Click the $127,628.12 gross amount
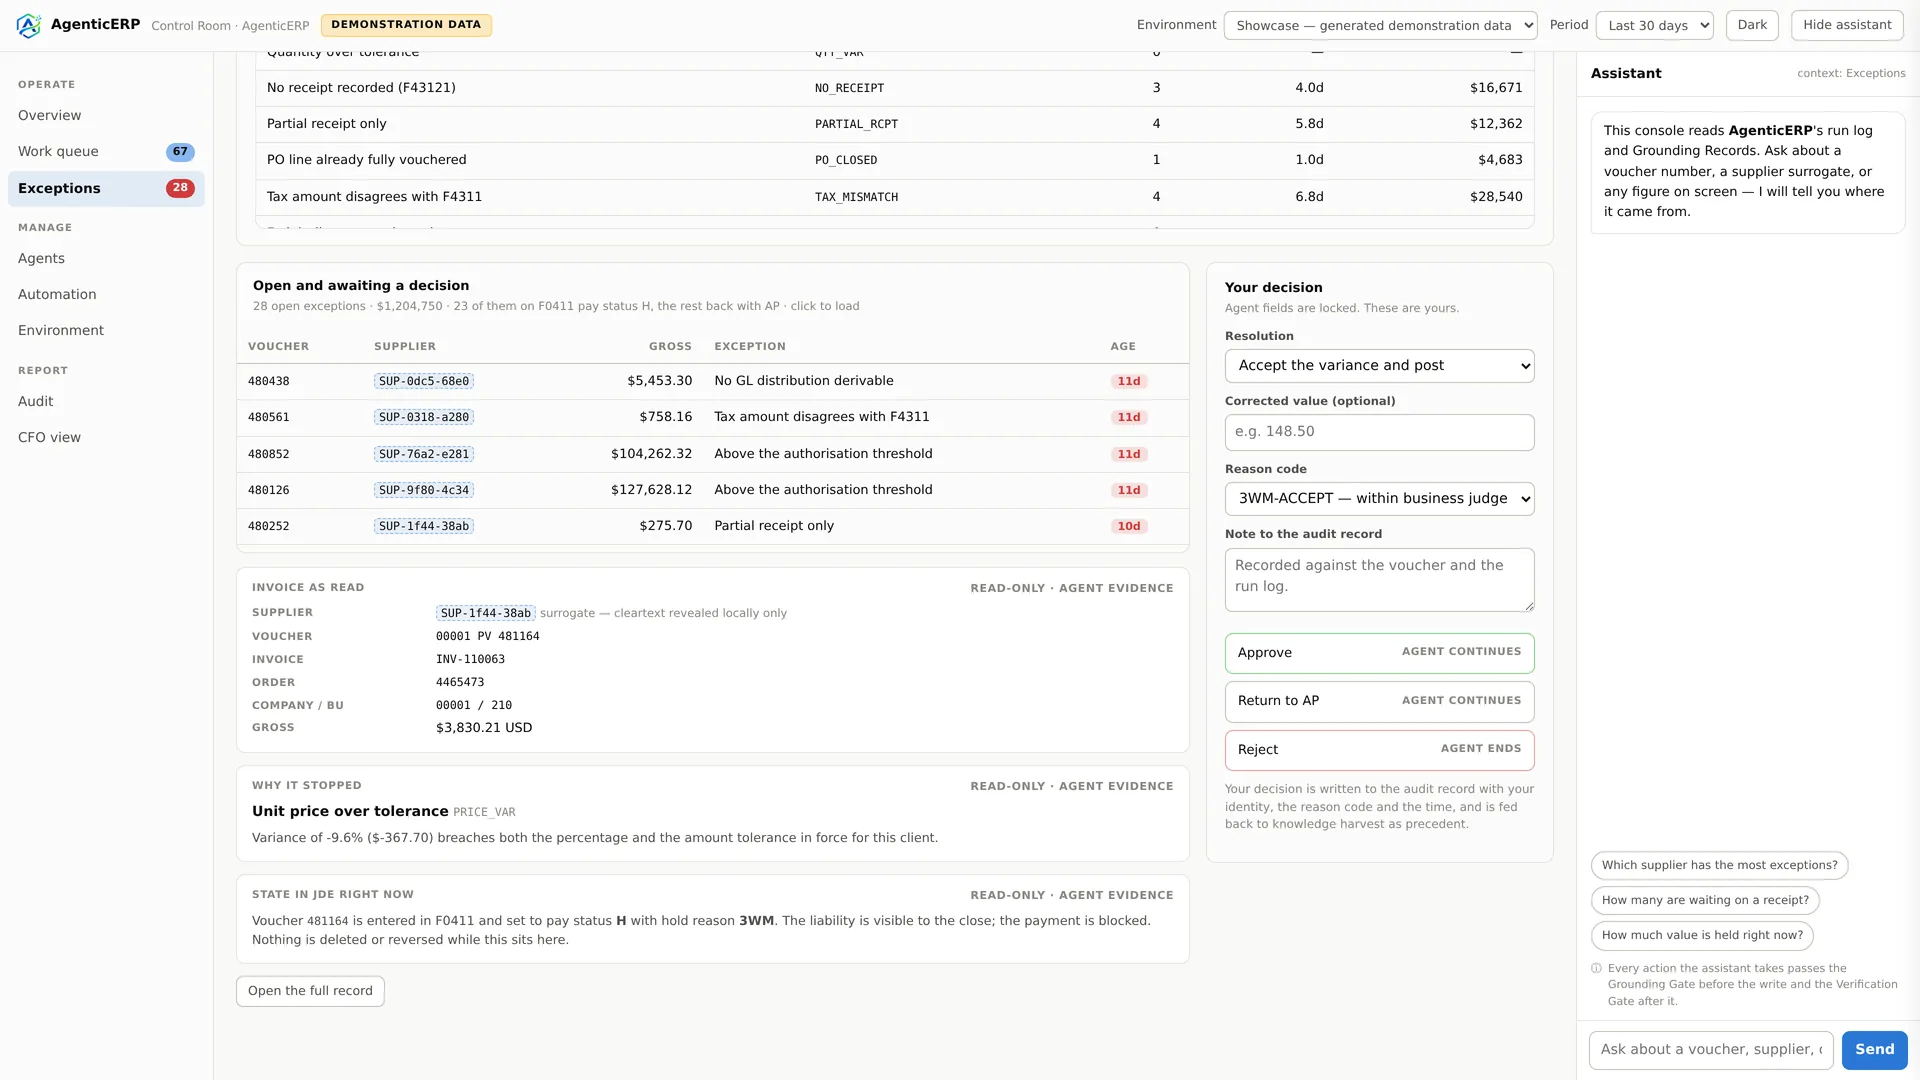This screenshot has height=1080, width=1920. (651, 490)
